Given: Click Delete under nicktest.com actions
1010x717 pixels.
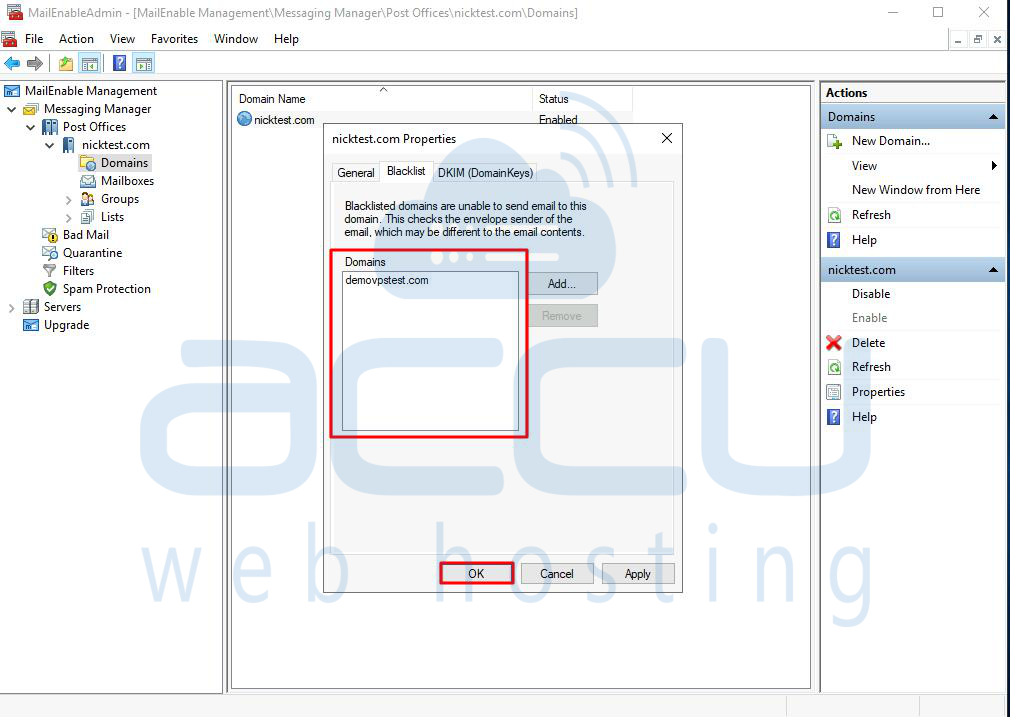Looking at the screenshot, I should tap(868, 343).
